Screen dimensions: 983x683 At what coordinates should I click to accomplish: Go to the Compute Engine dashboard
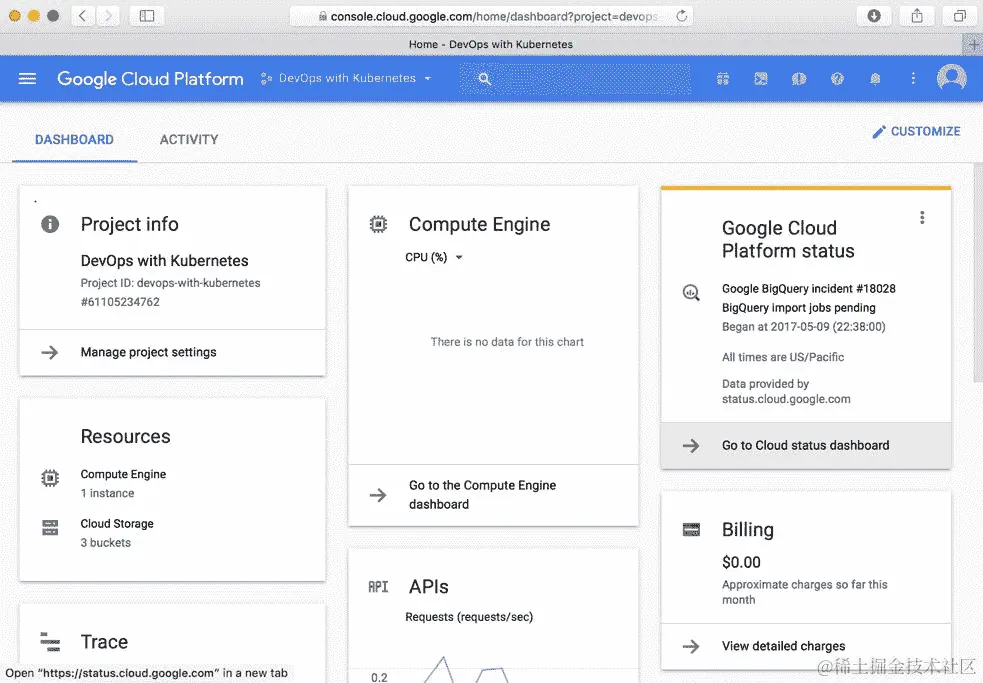483,495
